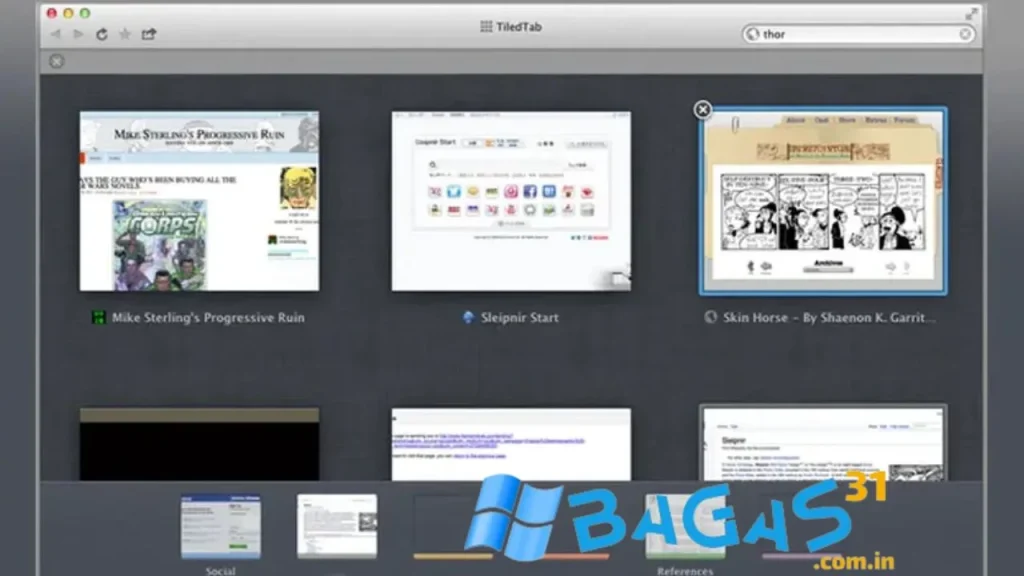Open the share icon in the toolbar
This screenshot has width=1024, height=576.
(x=149, y=34)
